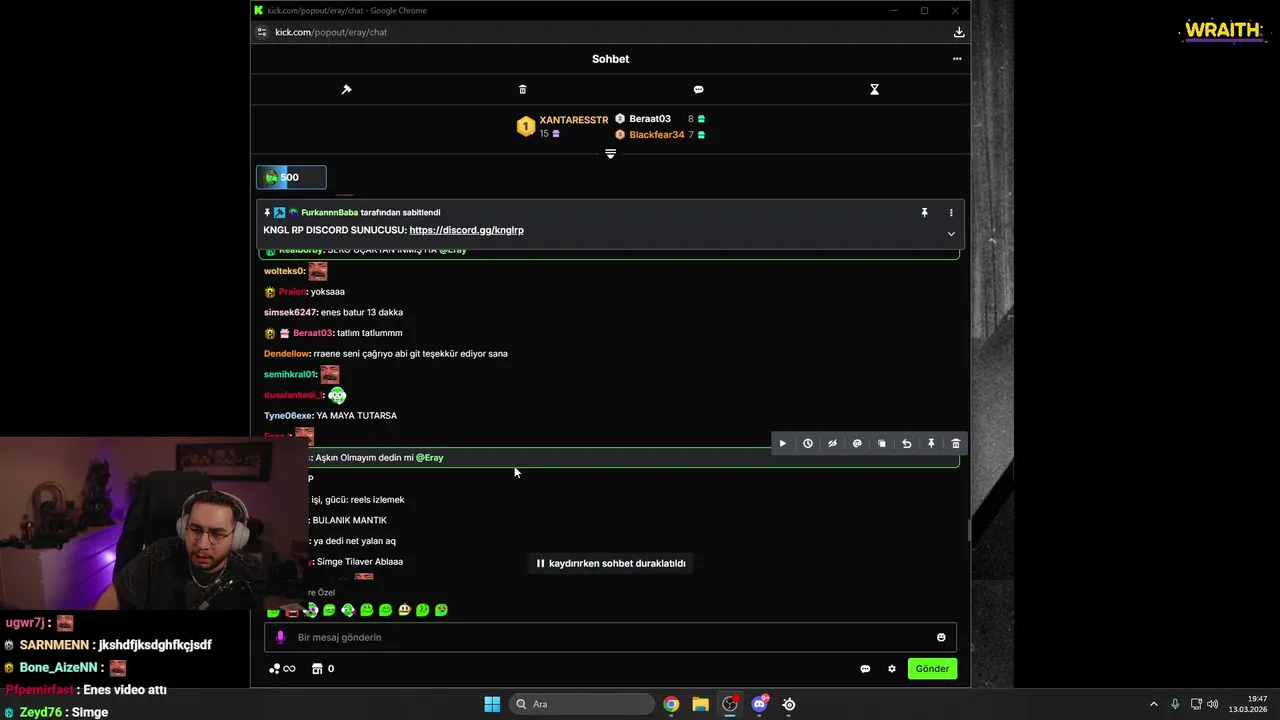Send the message with Gönder
Image resolution: width=1280 pixels, height=720 pixels.
(932, 669)
